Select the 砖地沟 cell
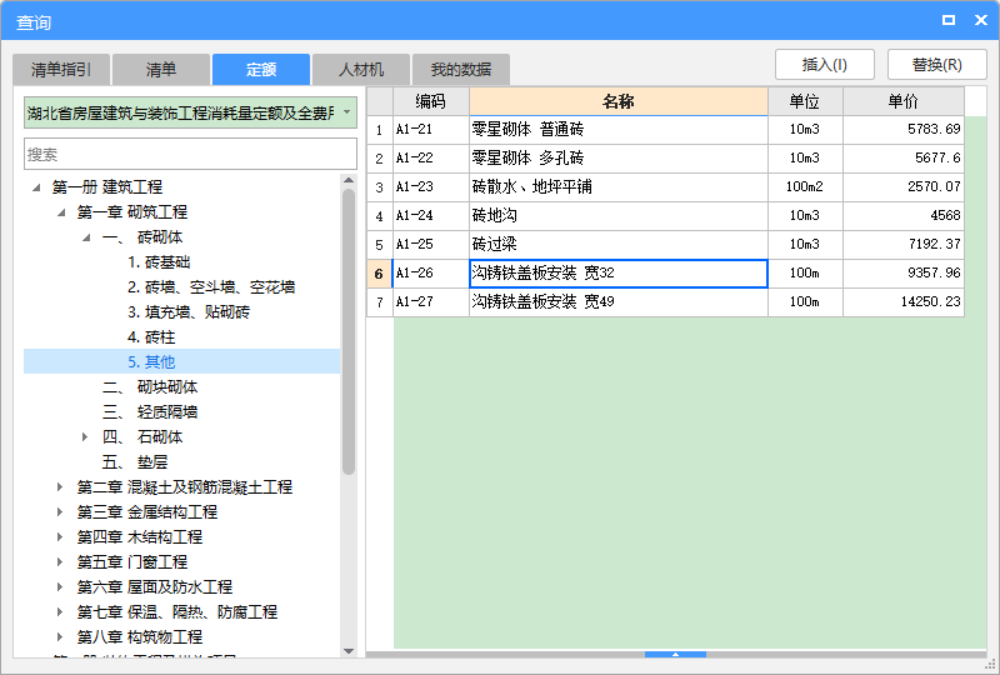Image resolution: width=1000 pixels, height=675 pixels. click(618, 216)
